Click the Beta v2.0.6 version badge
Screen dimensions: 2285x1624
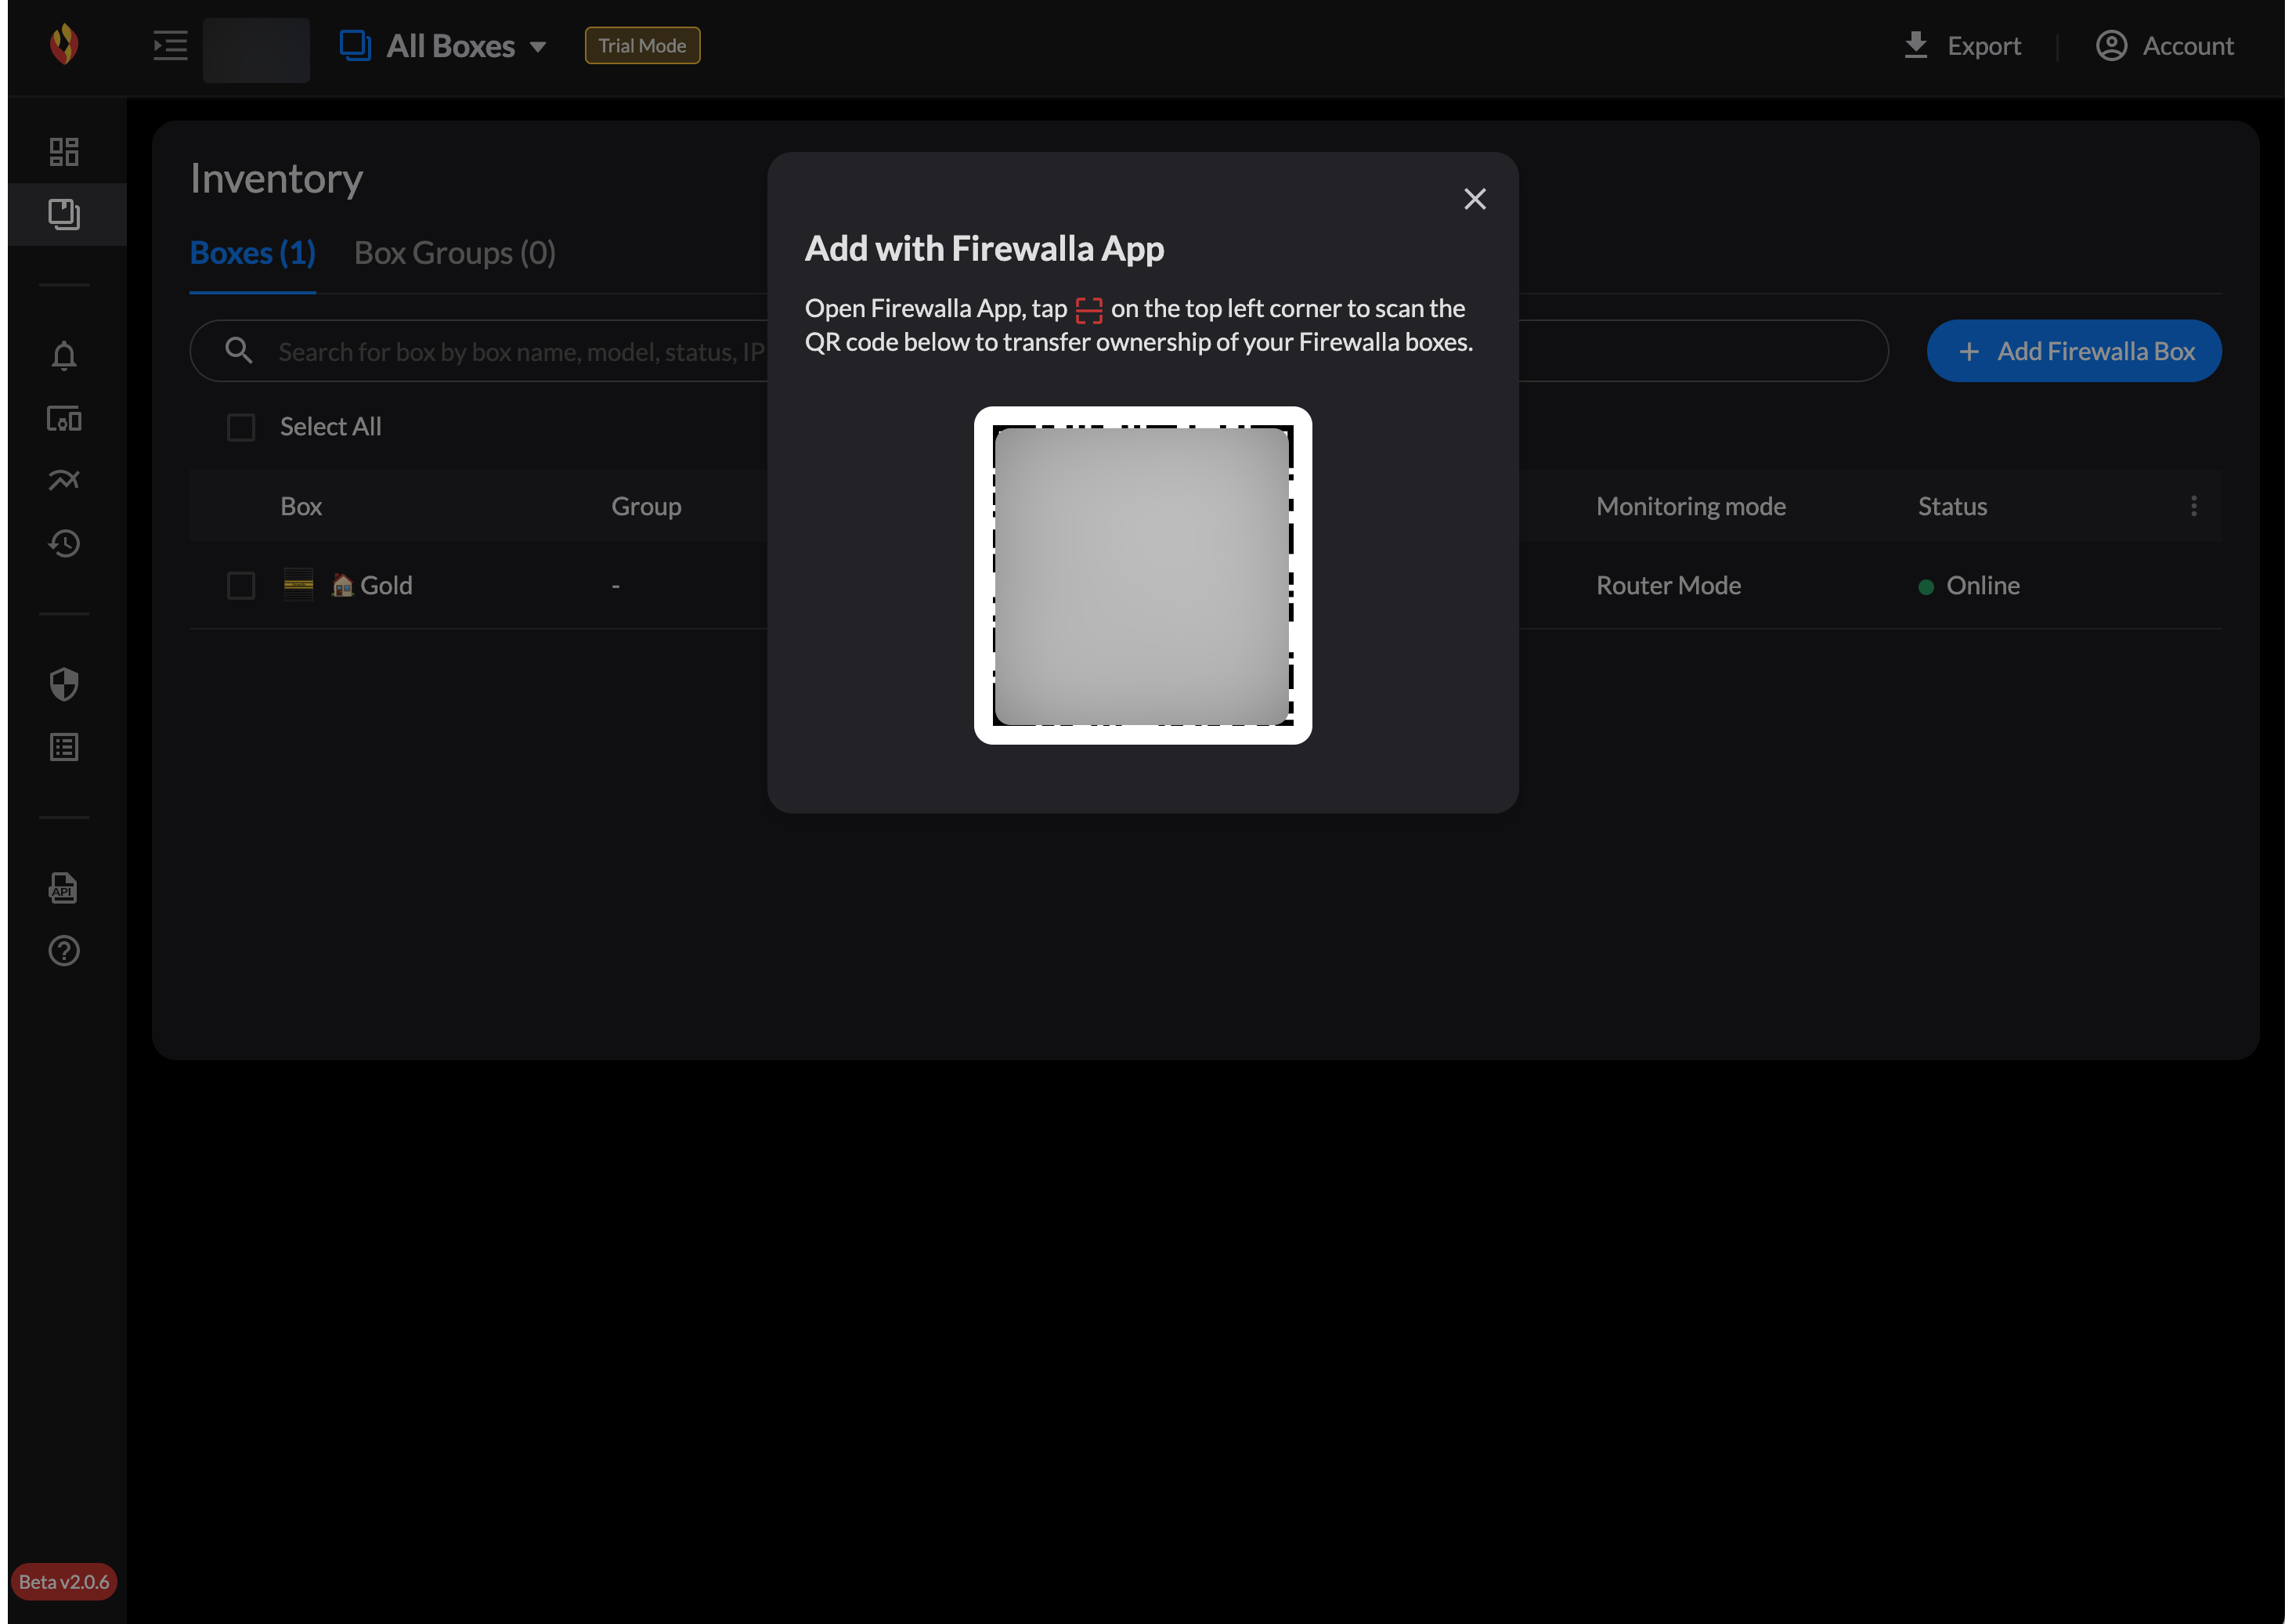64,1582
